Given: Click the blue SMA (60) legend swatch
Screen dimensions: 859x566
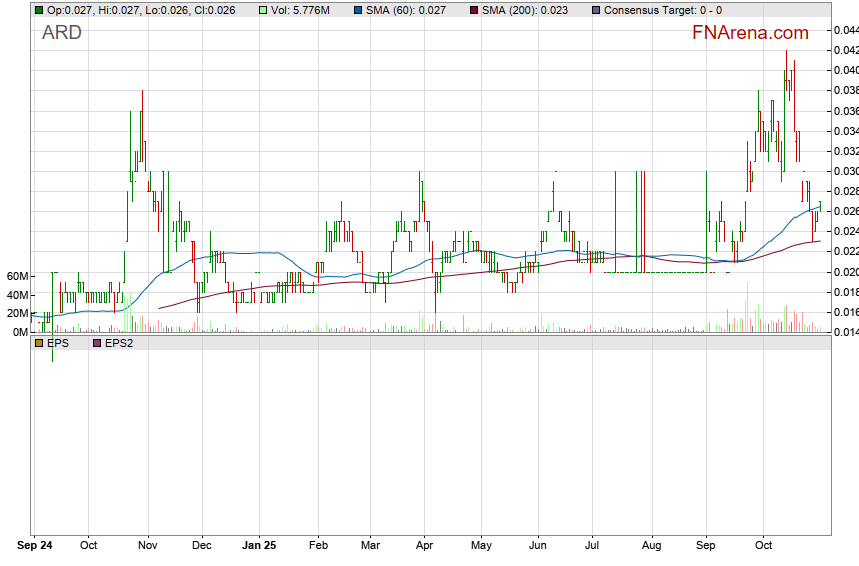Looking at the screenshot, I should coord(358,10).
